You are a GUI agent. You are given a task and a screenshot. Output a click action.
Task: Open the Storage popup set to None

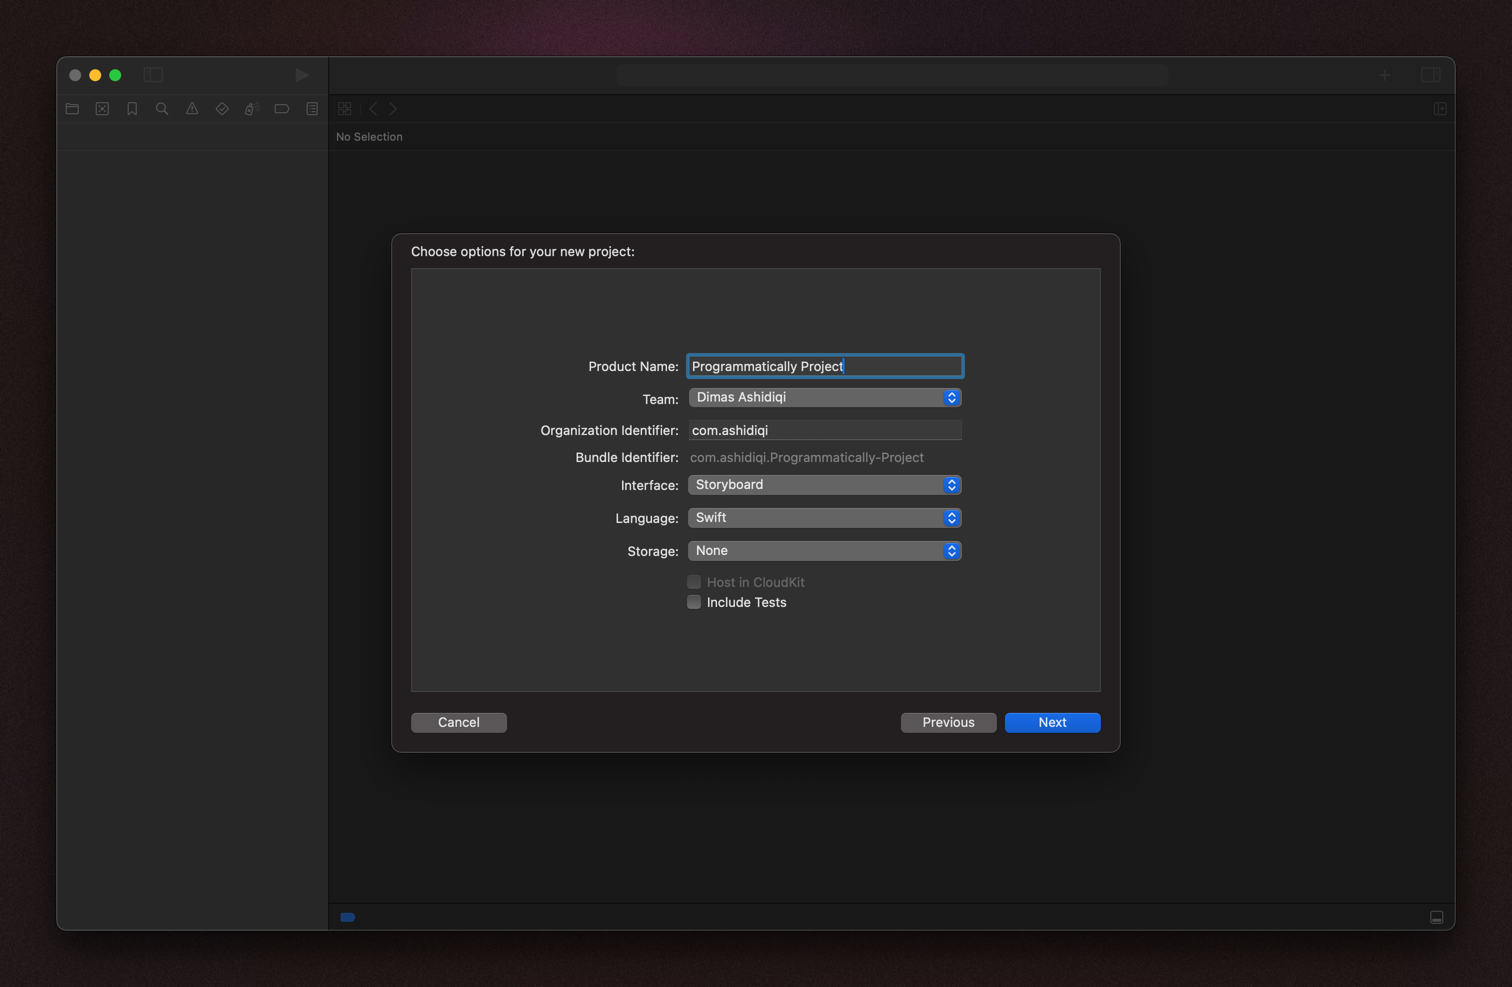(824, 551)
